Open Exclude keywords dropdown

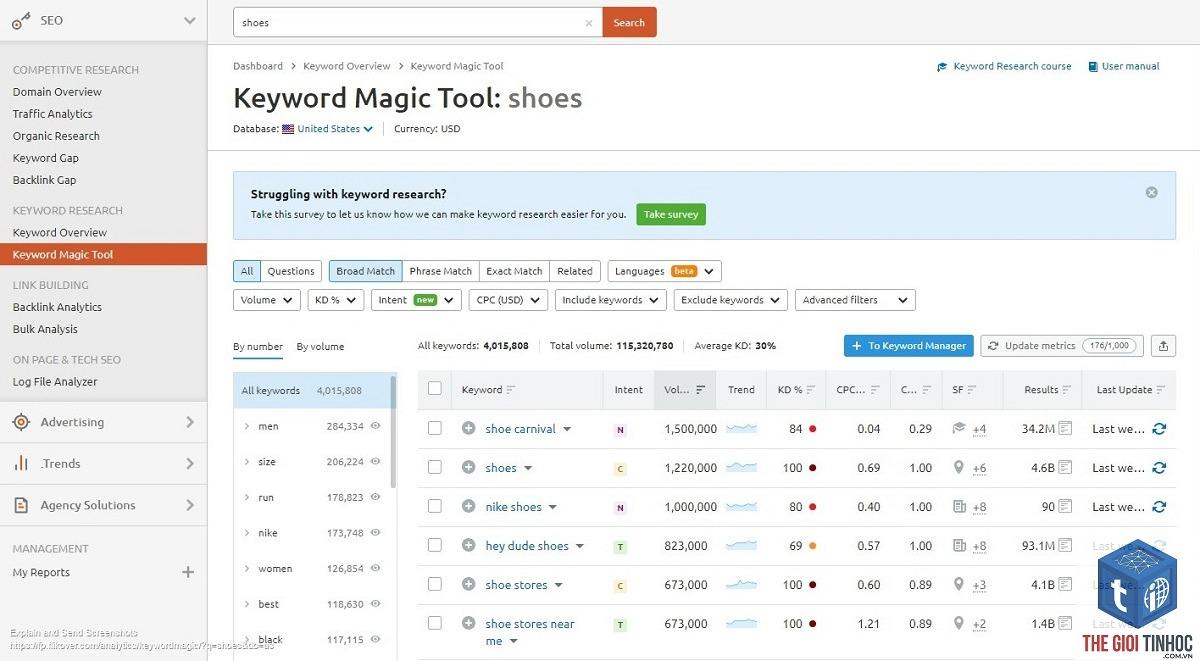(x=731, y=300)
